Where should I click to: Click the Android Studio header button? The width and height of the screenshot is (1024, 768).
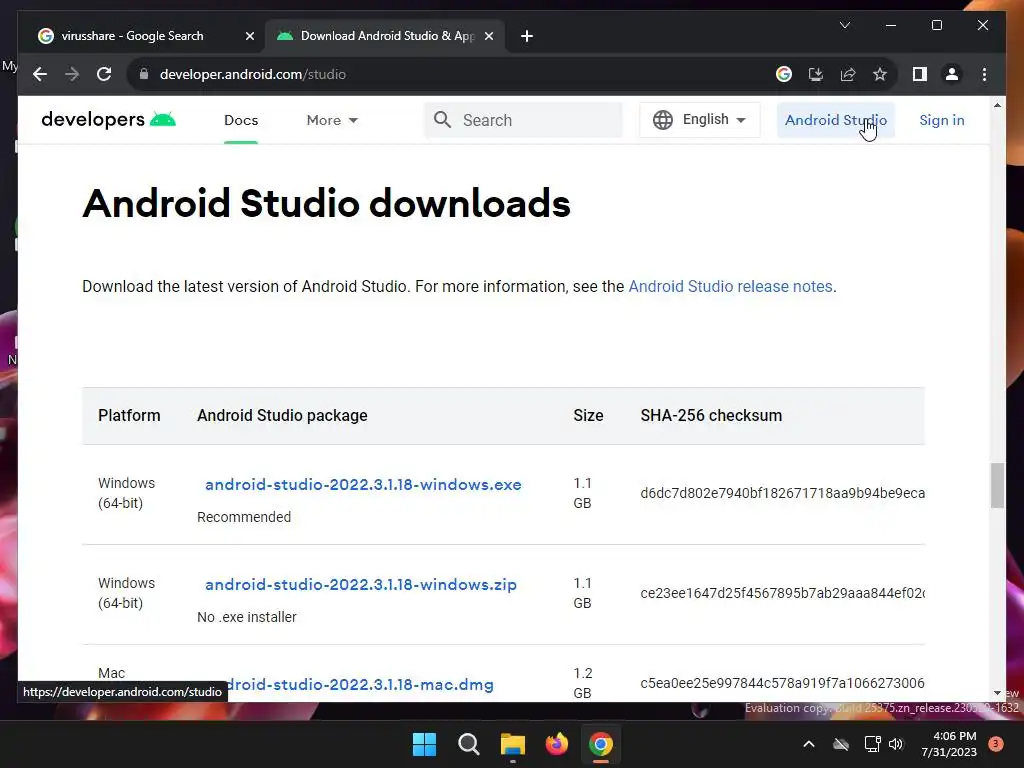[x=836, y=120]
